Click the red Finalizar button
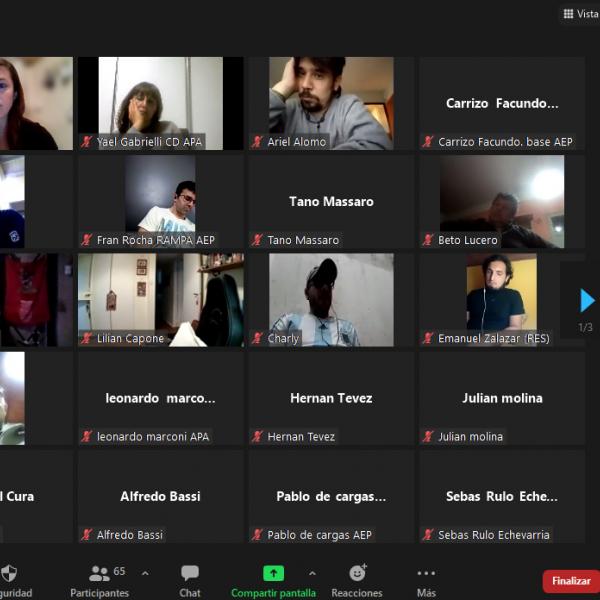Viewport: 600px width, 600px height. click(x=571, y=581)
